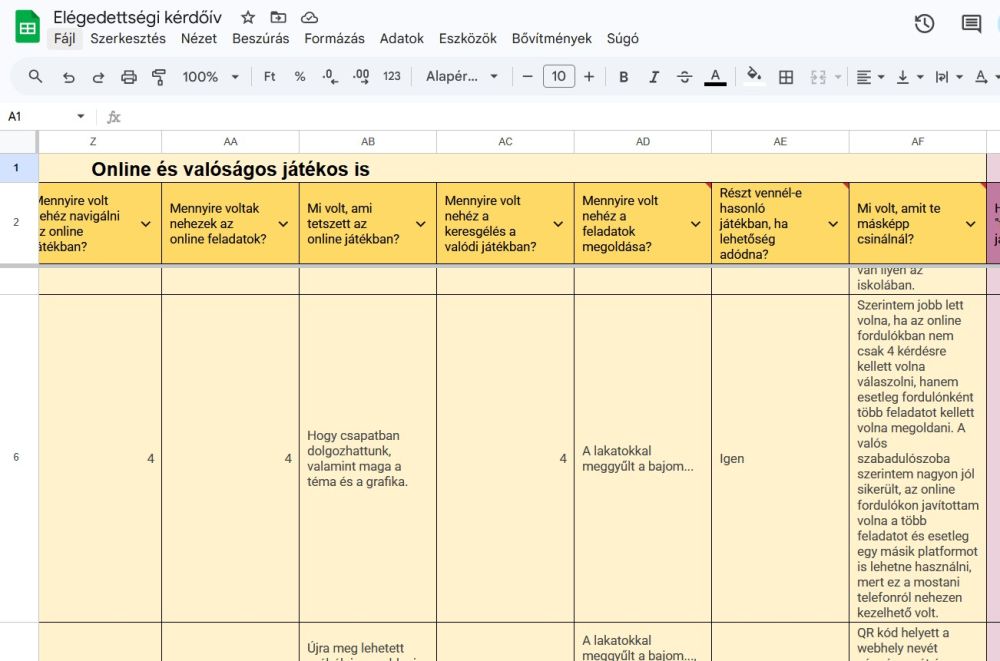
Task: Toggle italic text formatting
Action: click(654, 77)
